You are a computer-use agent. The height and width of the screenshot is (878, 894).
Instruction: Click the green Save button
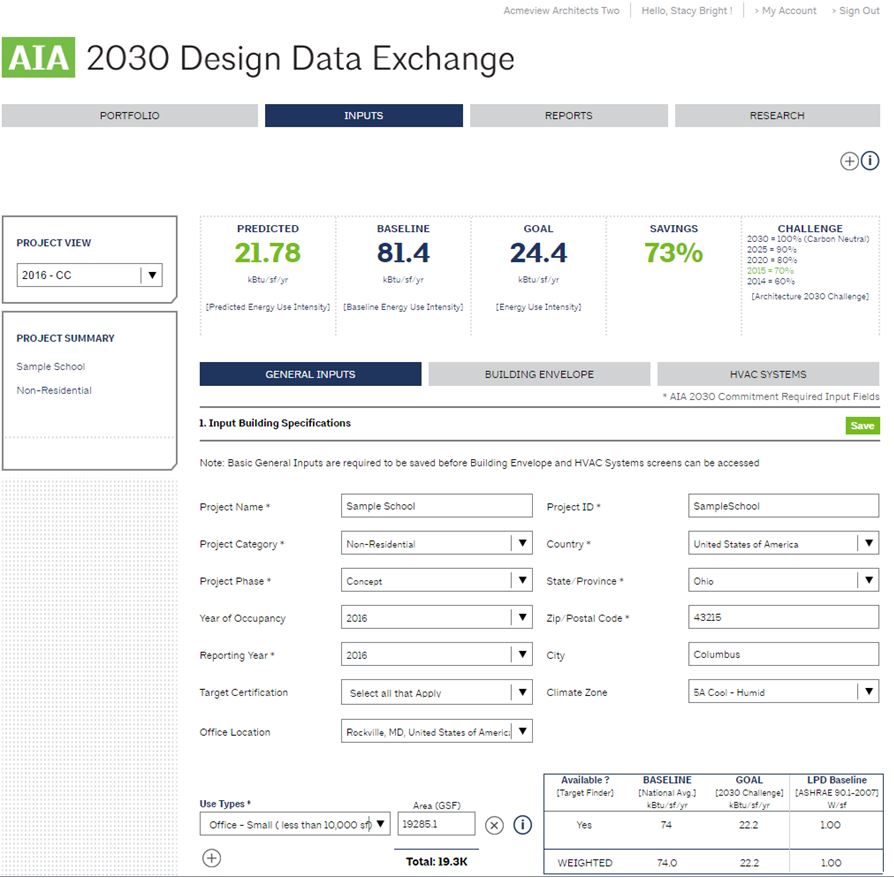click(862, 426)
